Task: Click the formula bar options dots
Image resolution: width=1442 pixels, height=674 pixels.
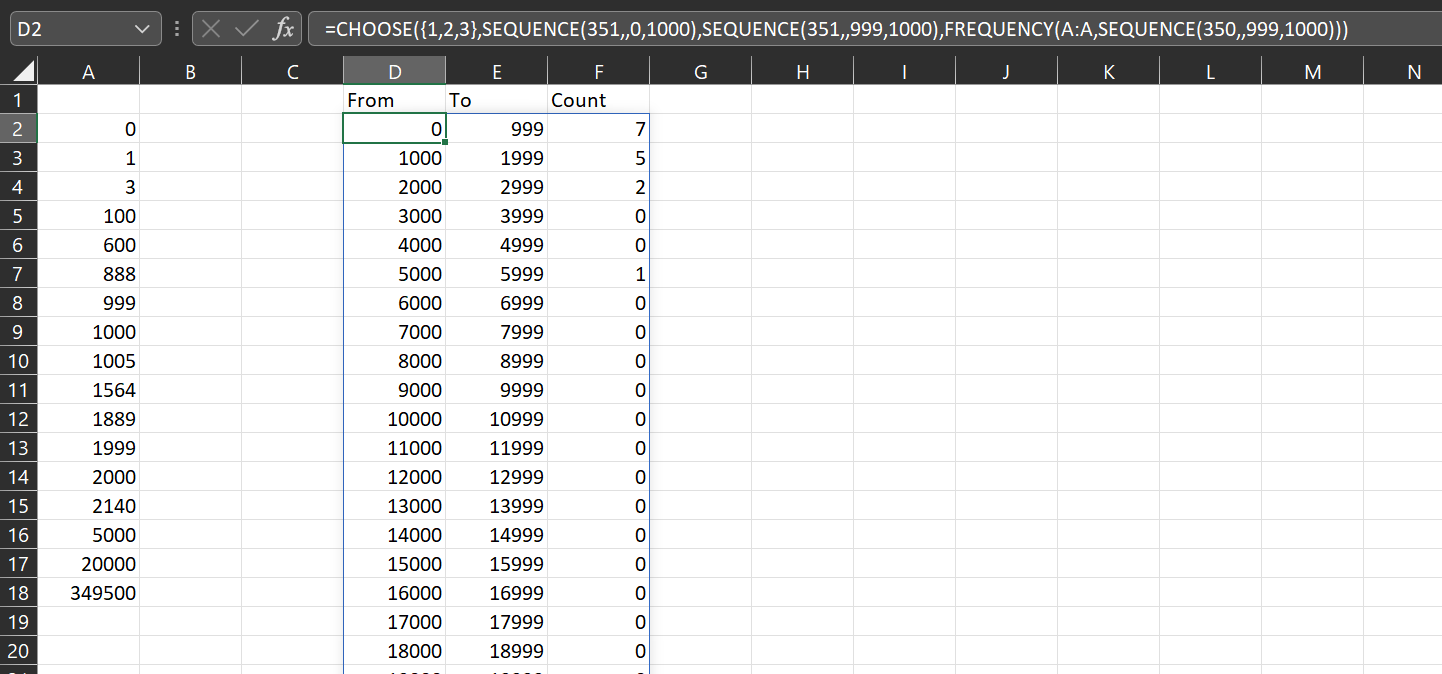Action: pyautogui.click(x=176, y=29)
